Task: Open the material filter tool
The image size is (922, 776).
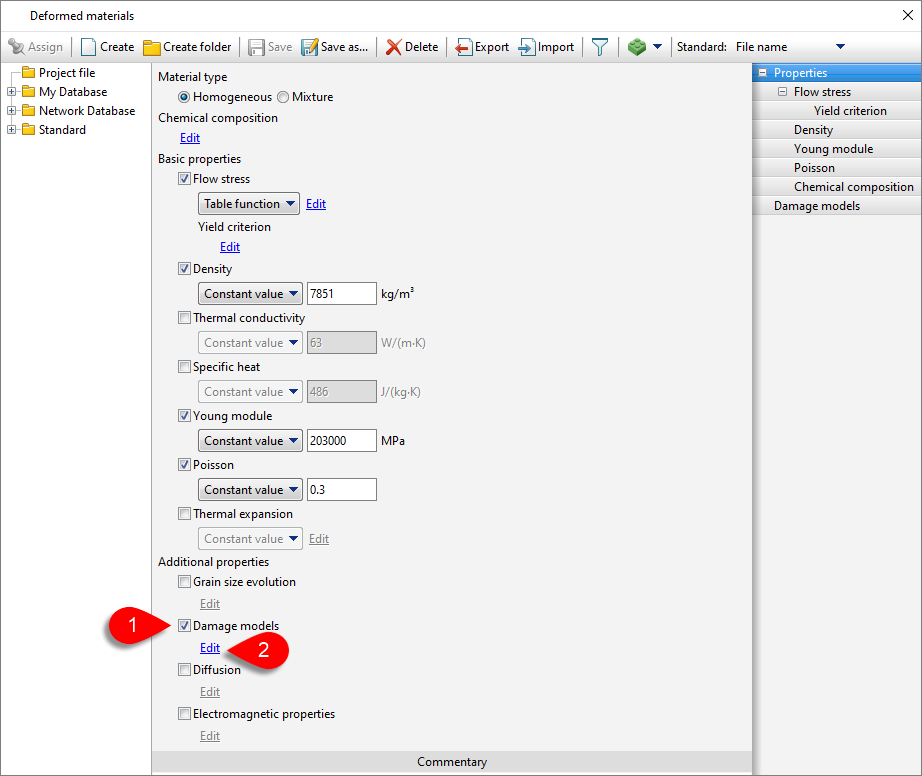Action: 599,46
